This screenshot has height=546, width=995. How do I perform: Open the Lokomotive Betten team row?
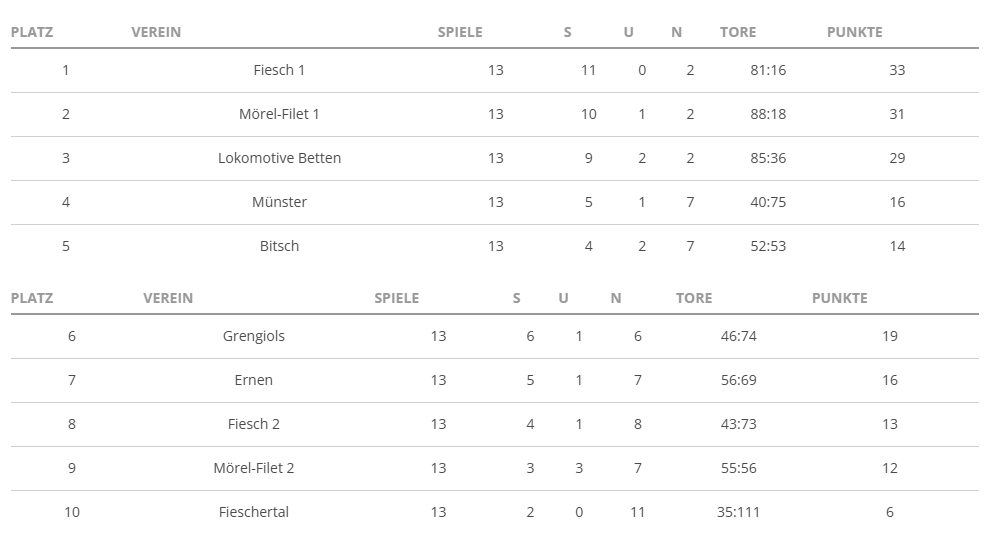click(x=279, y=158)
